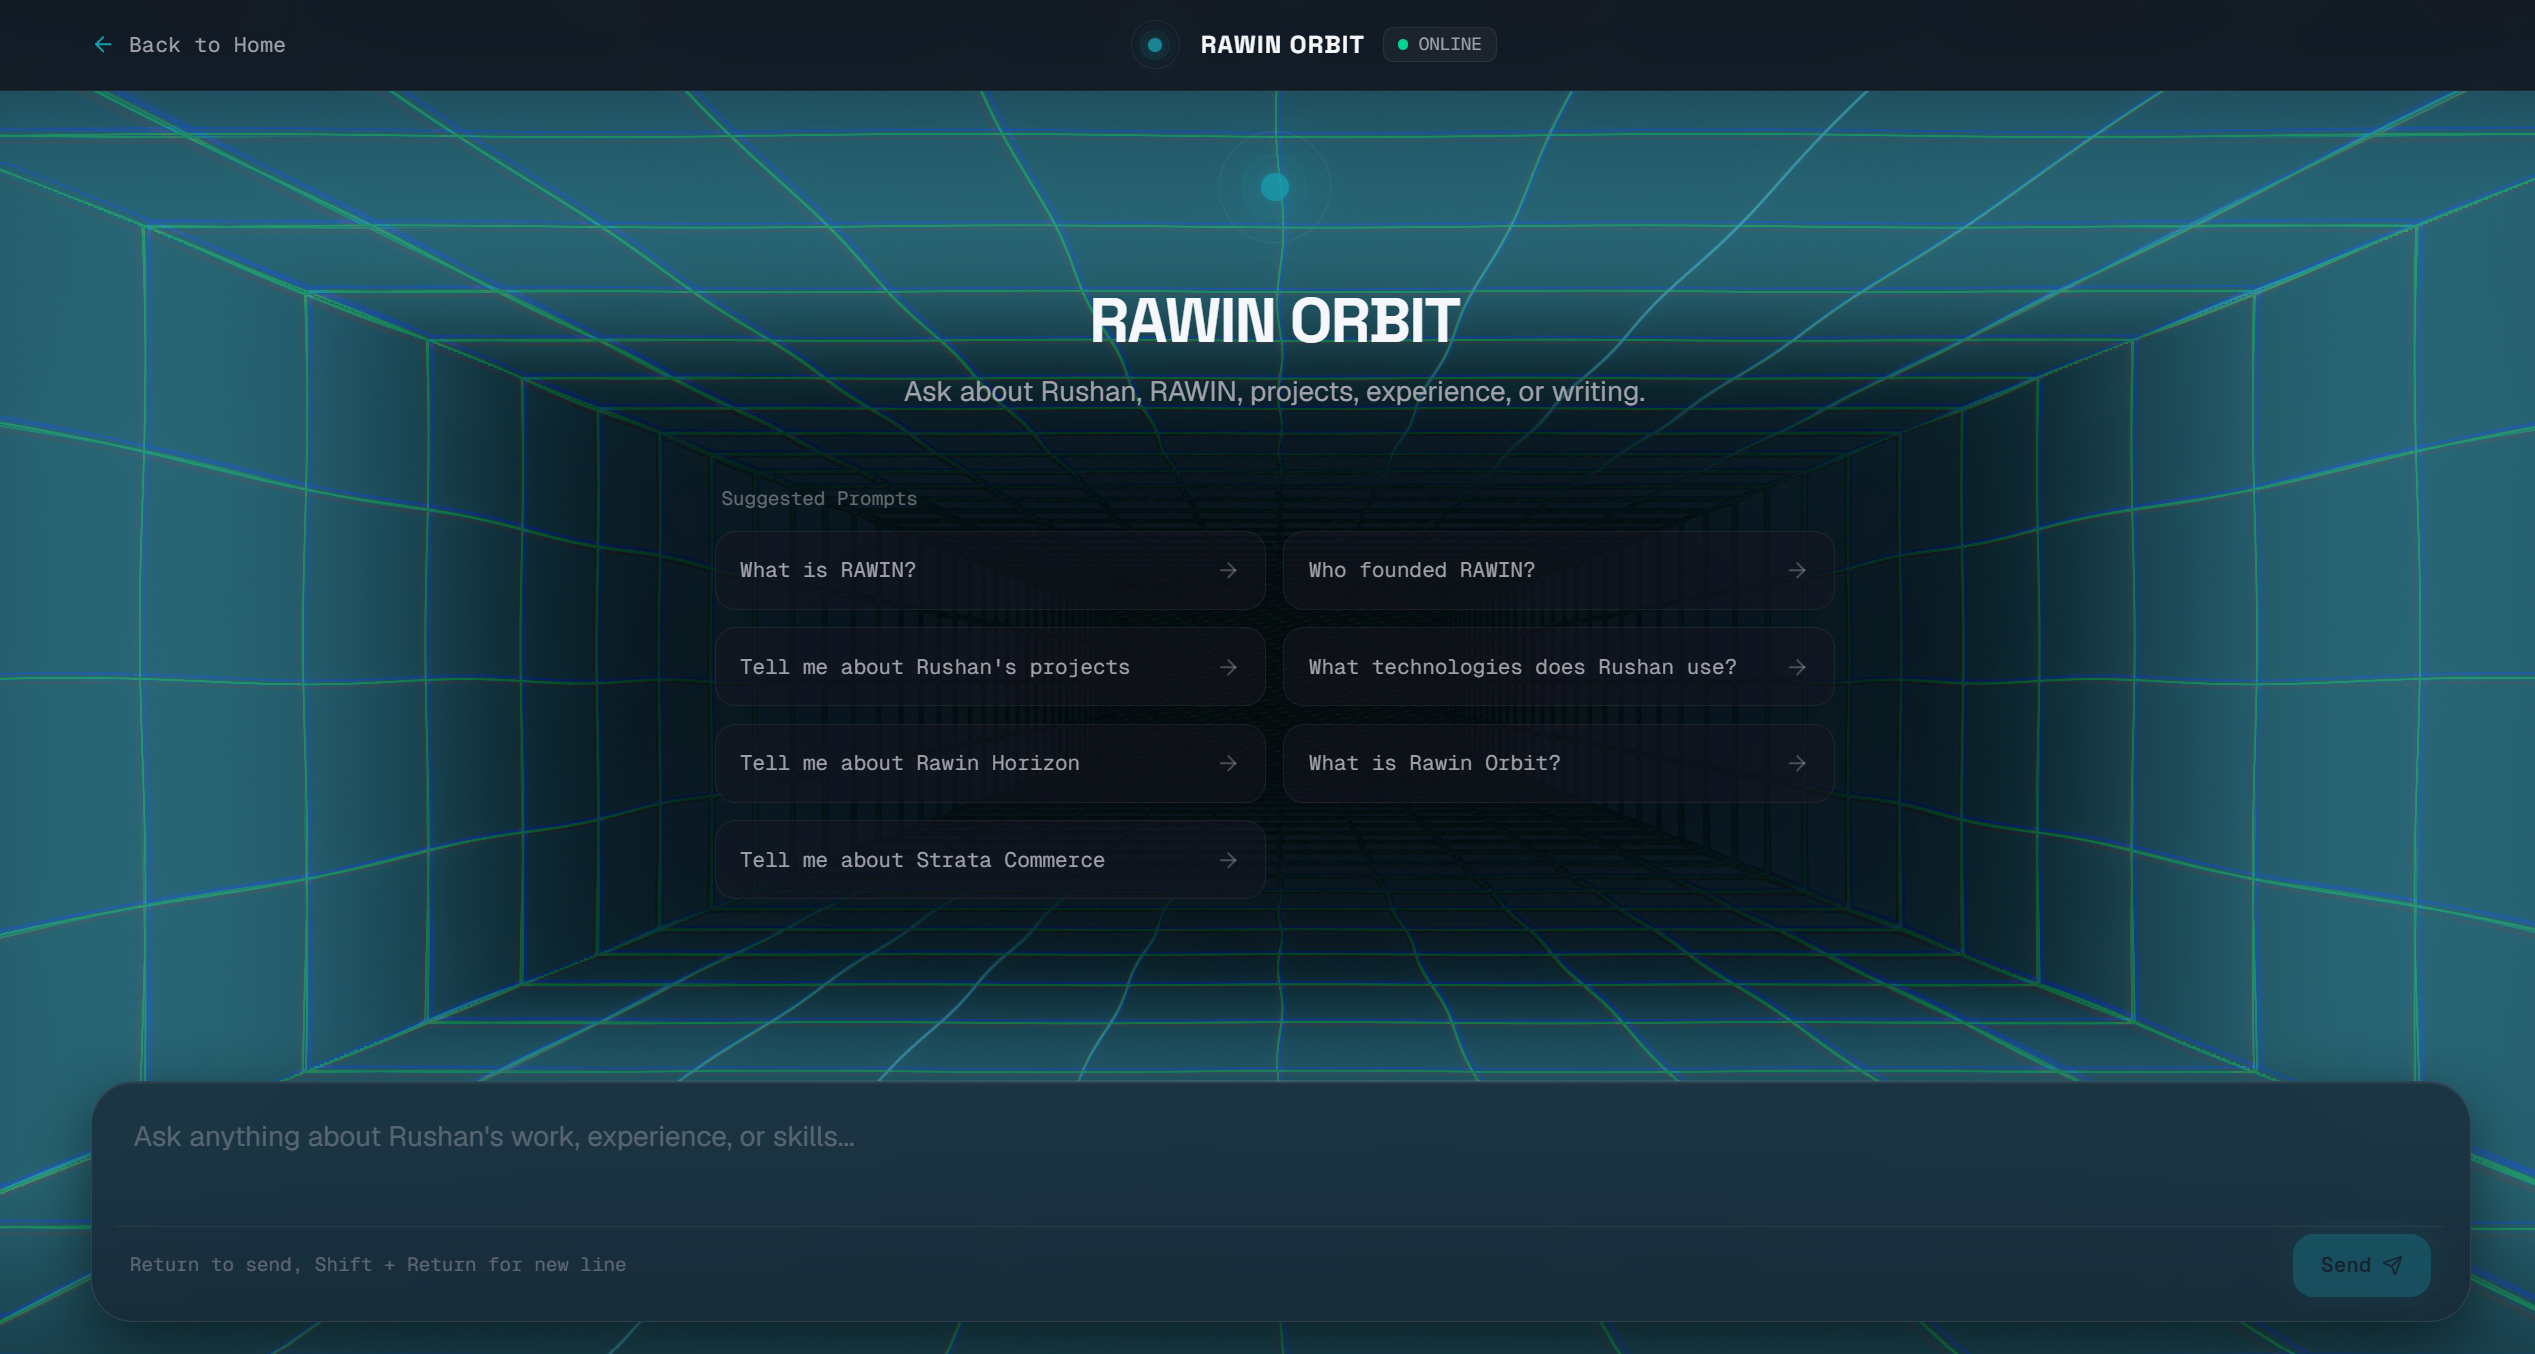Select the 'What is RAWIN?' prompt
Screen dimensions: 2535x1354
990,570
